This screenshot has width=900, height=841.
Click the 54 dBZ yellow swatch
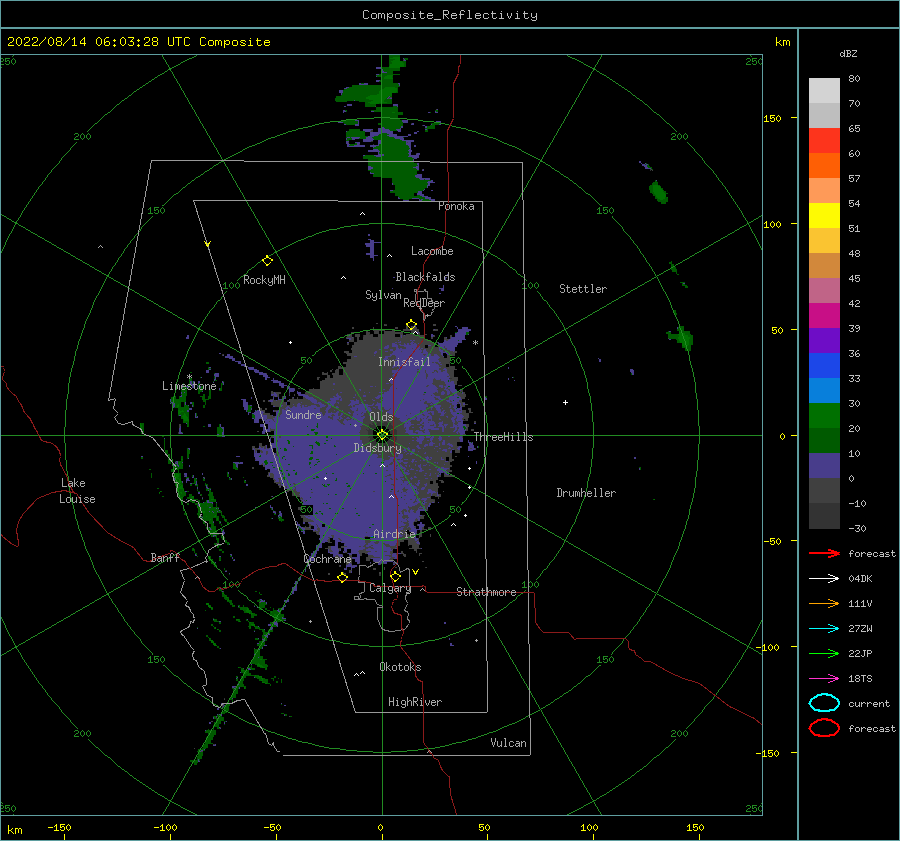pyautogui.click(x=824, y=215)
